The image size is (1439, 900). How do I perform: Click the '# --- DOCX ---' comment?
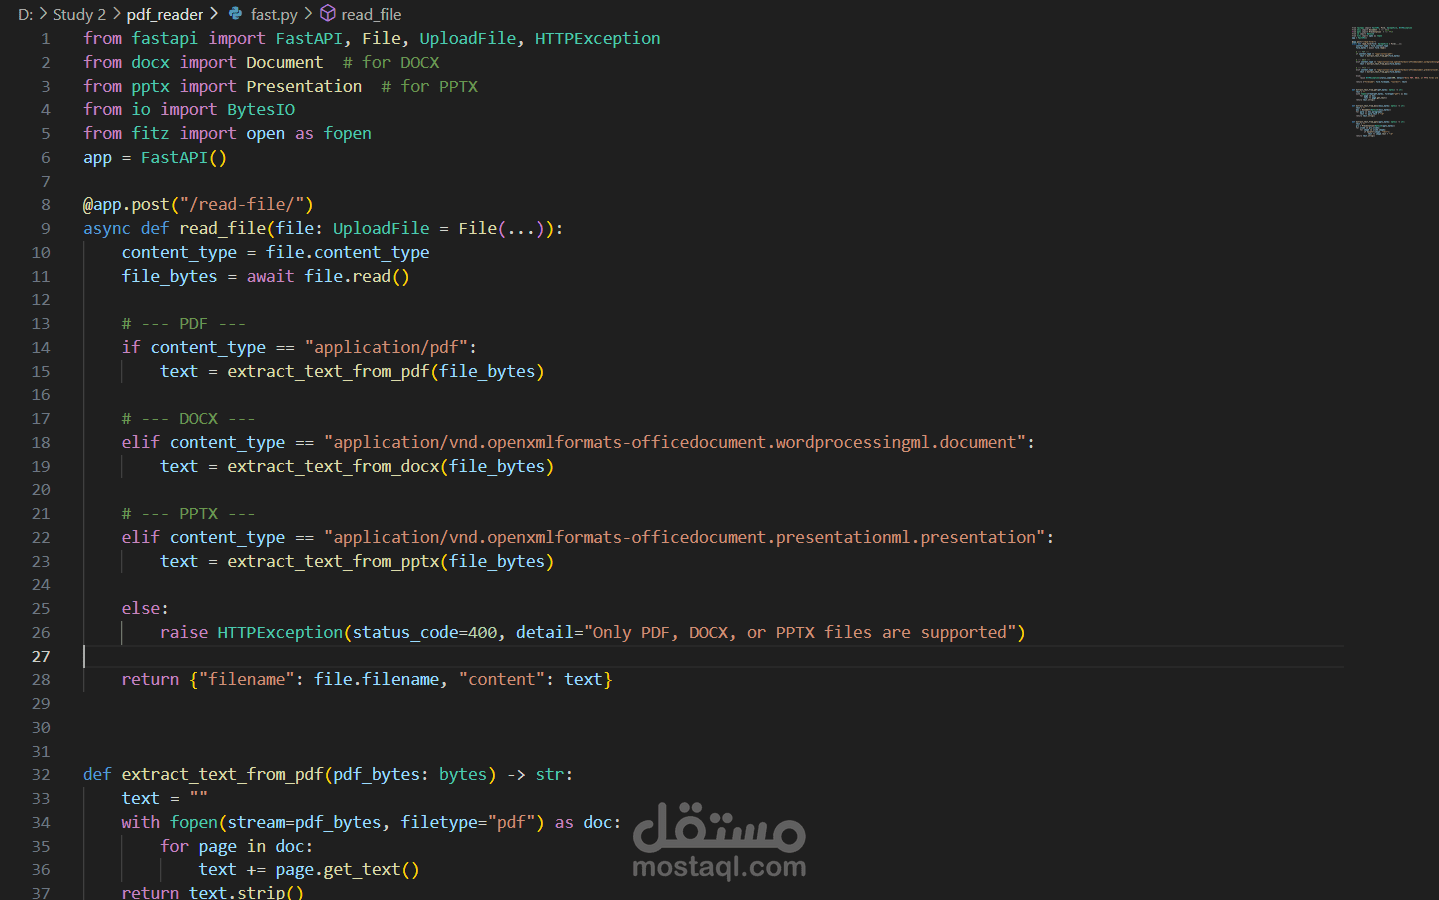click(x=189, y=418)
